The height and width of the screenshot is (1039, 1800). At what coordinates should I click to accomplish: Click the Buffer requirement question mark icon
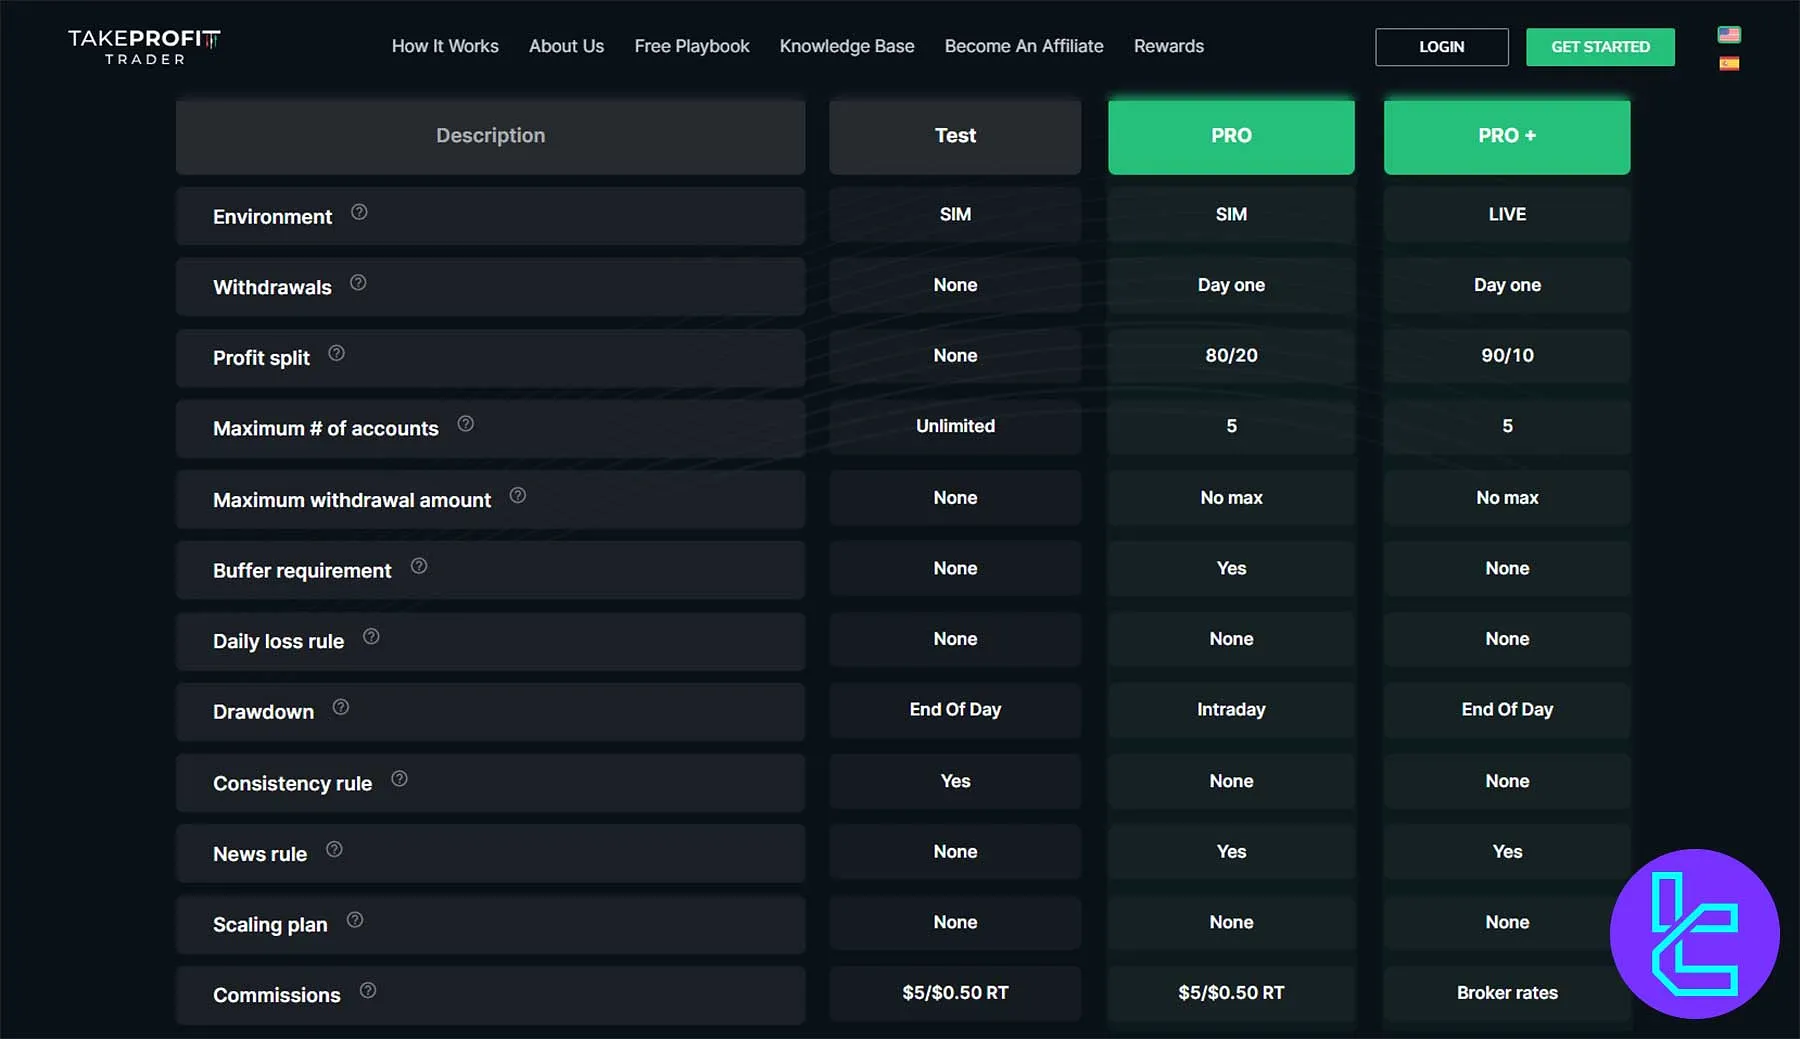(419, 566)
